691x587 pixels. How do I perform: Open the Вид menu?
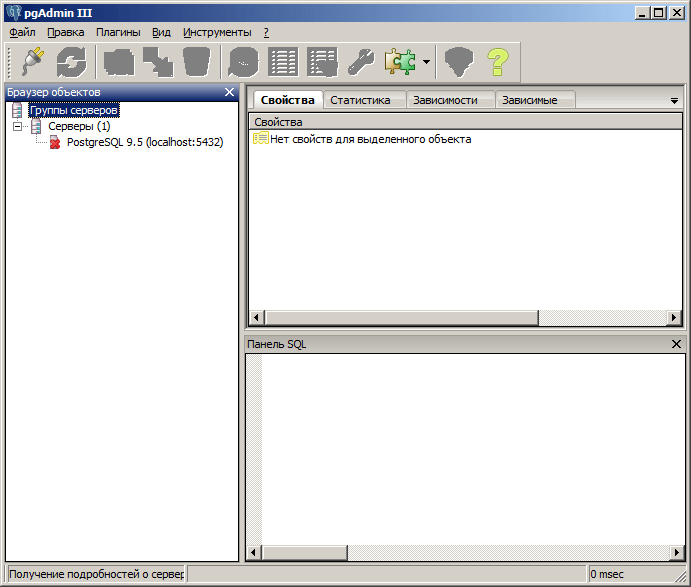tap(161, 32)
